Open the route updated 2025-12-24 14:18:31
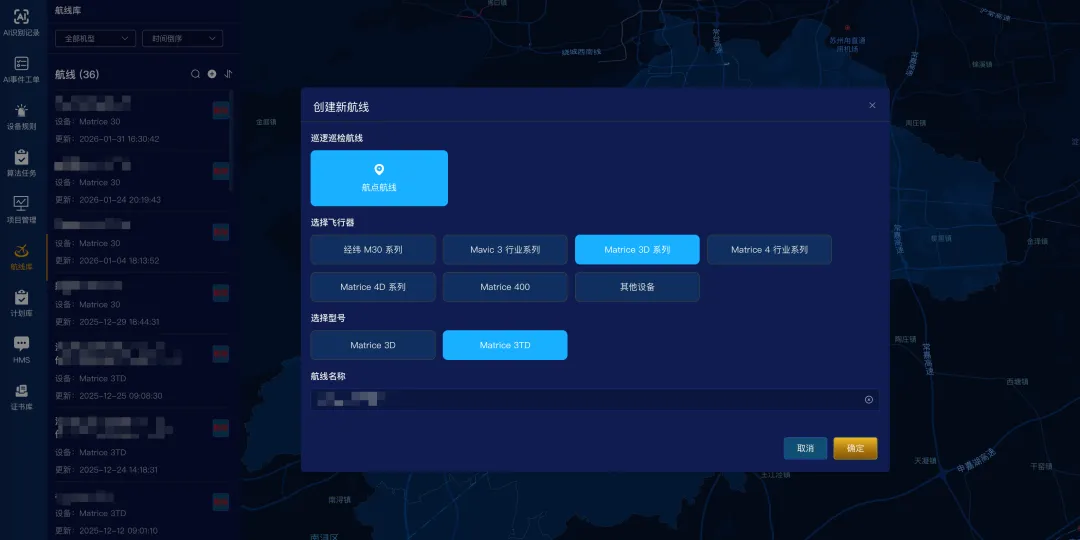 (141, 444)
